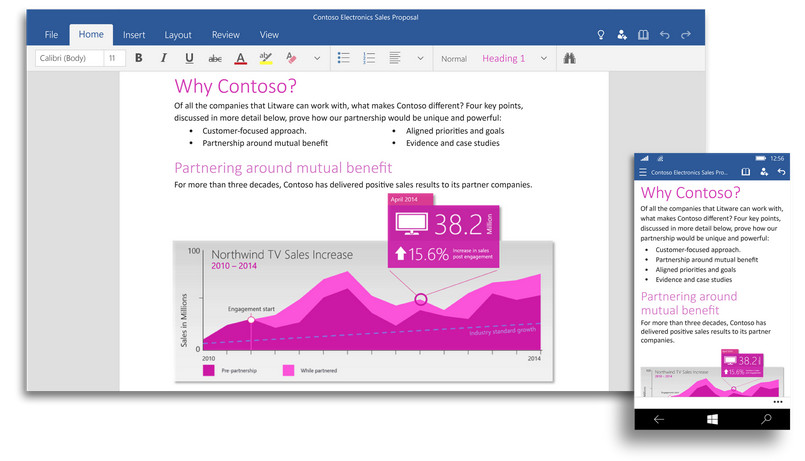Click the "Aligned priorities and goals" bullet in desktop document
805x461 pixels.
455,131
